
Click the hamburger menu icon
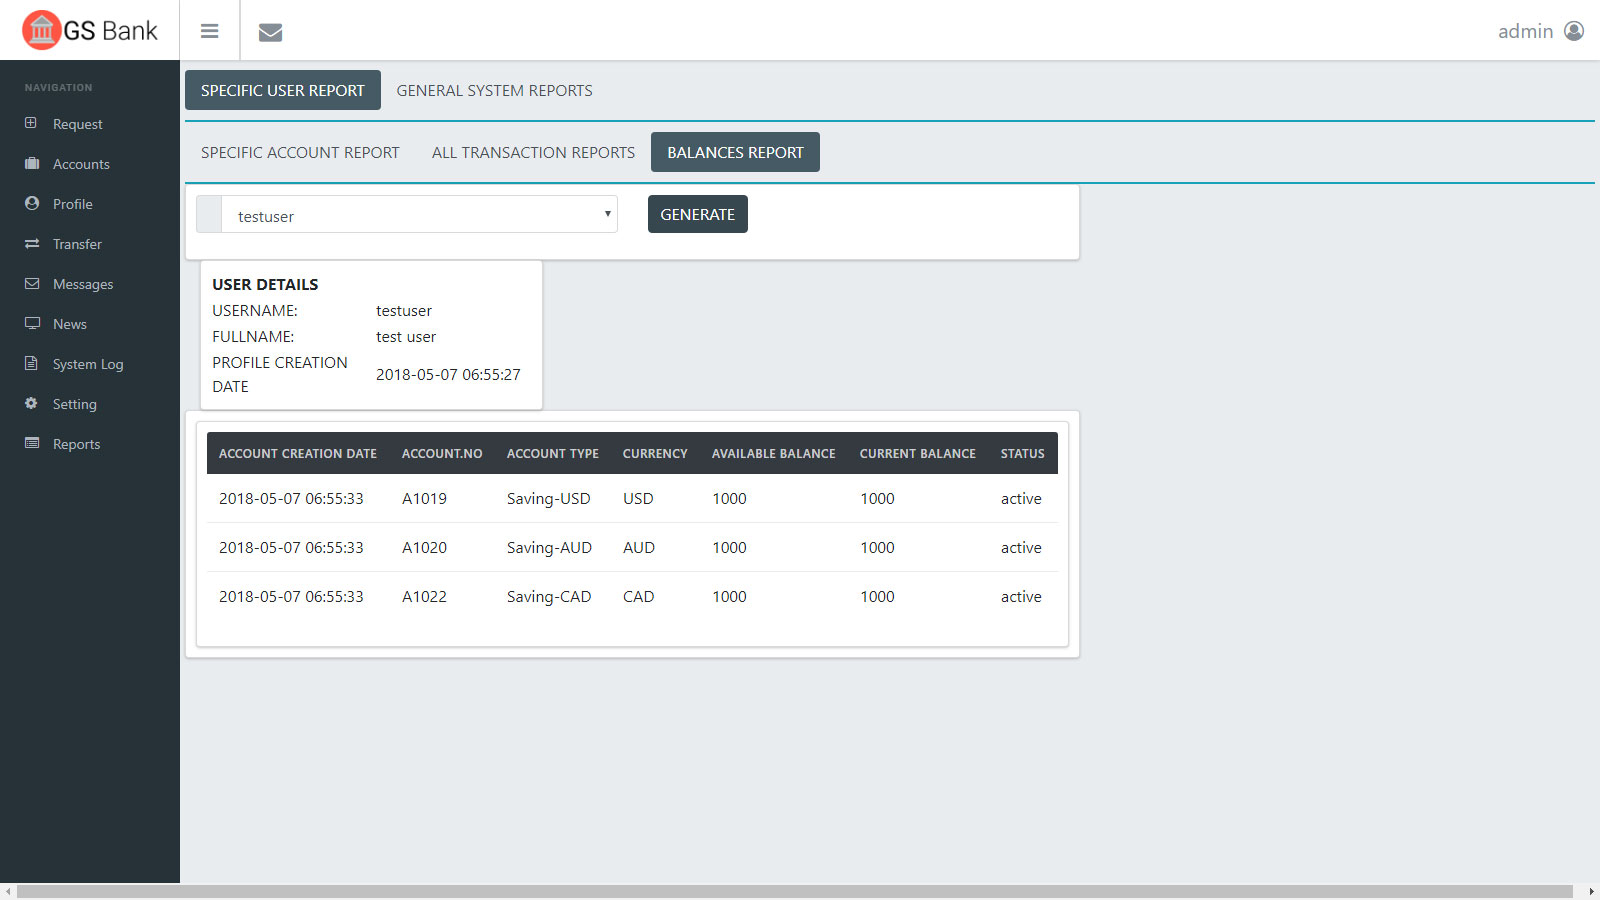click(x=209, y=31)
